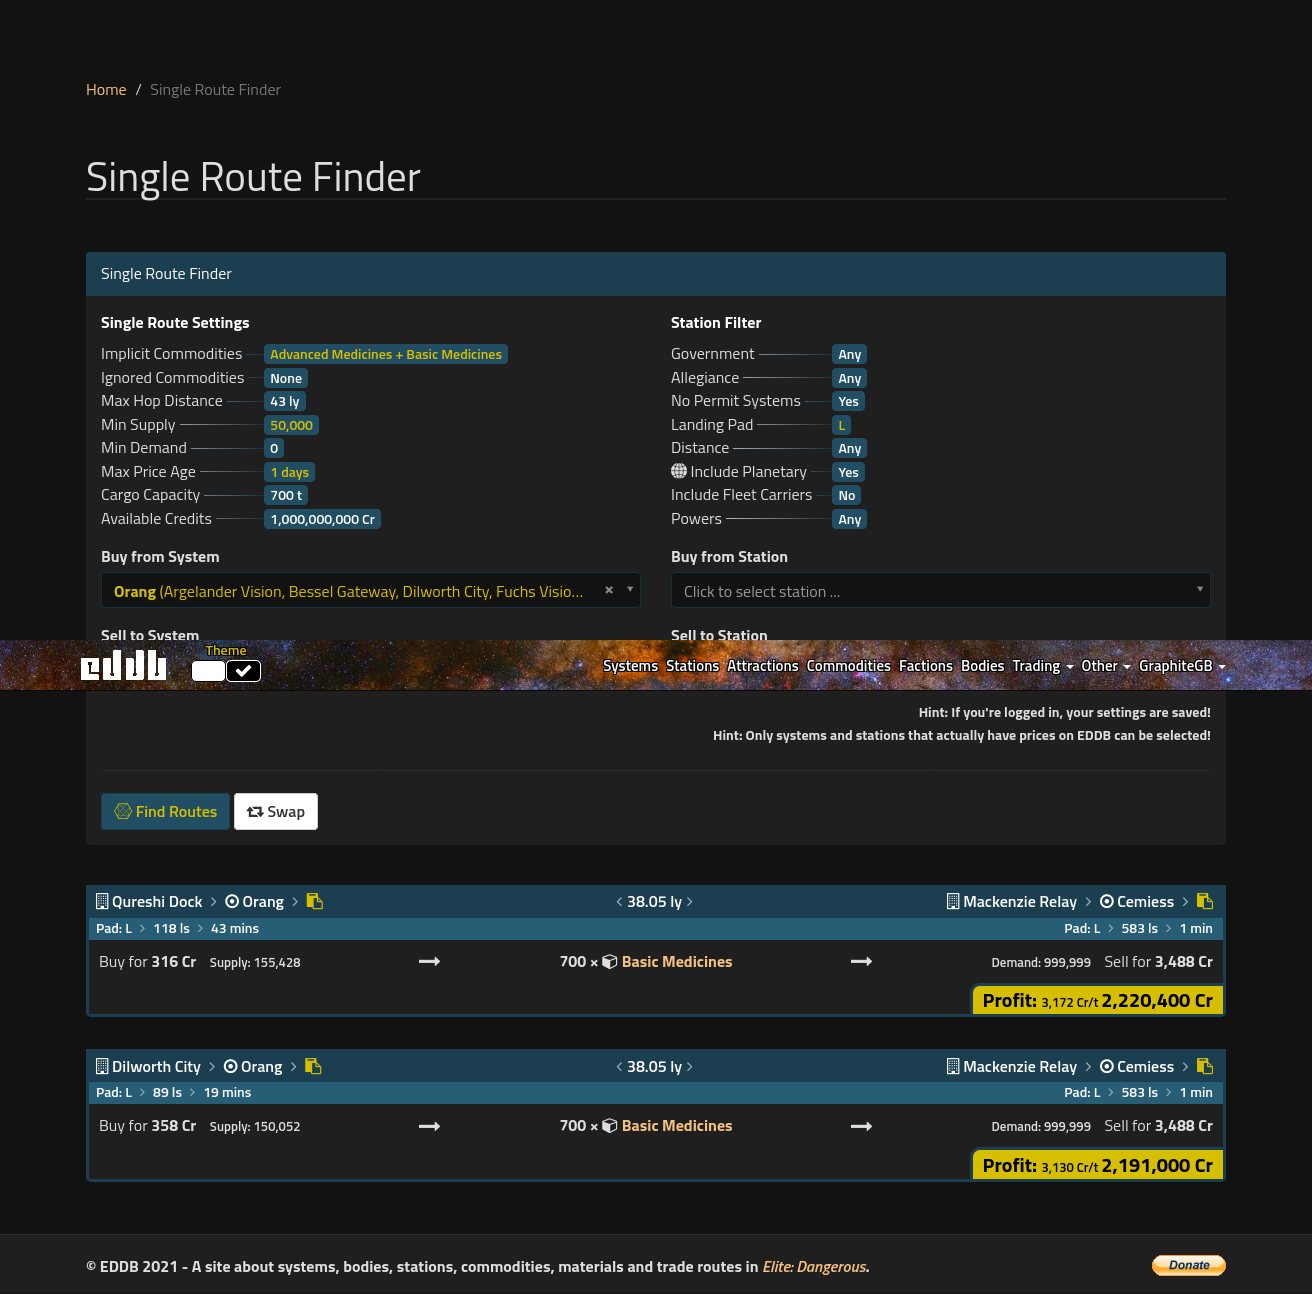Click the planetary globe icon
The width and height of the screenshot is (1312, 1294).
coord(679,471)
